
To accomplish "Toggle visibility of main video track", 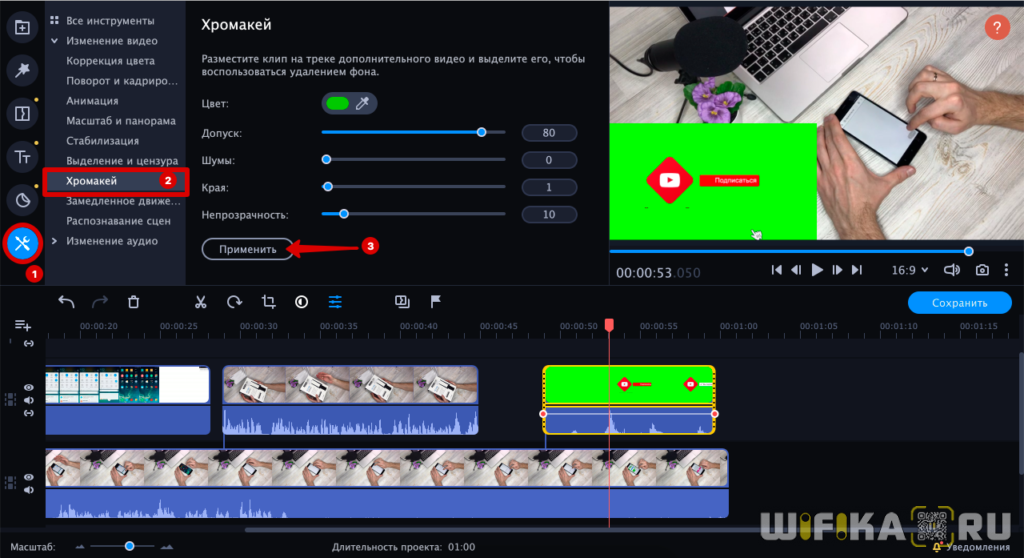I will tap(29, 477).
